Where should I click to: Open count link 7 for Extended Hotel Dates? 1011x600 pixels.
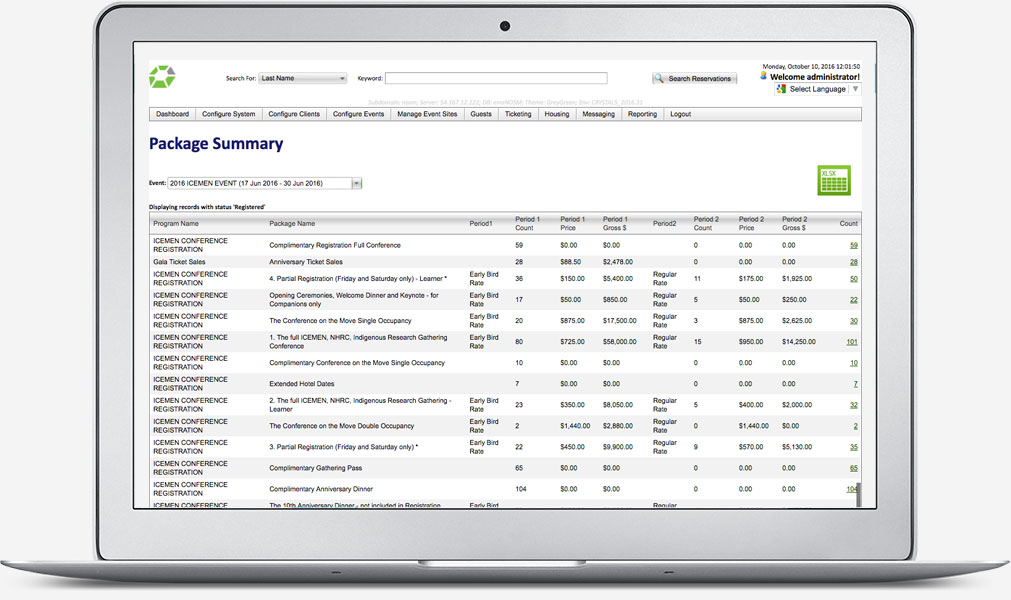856,384
